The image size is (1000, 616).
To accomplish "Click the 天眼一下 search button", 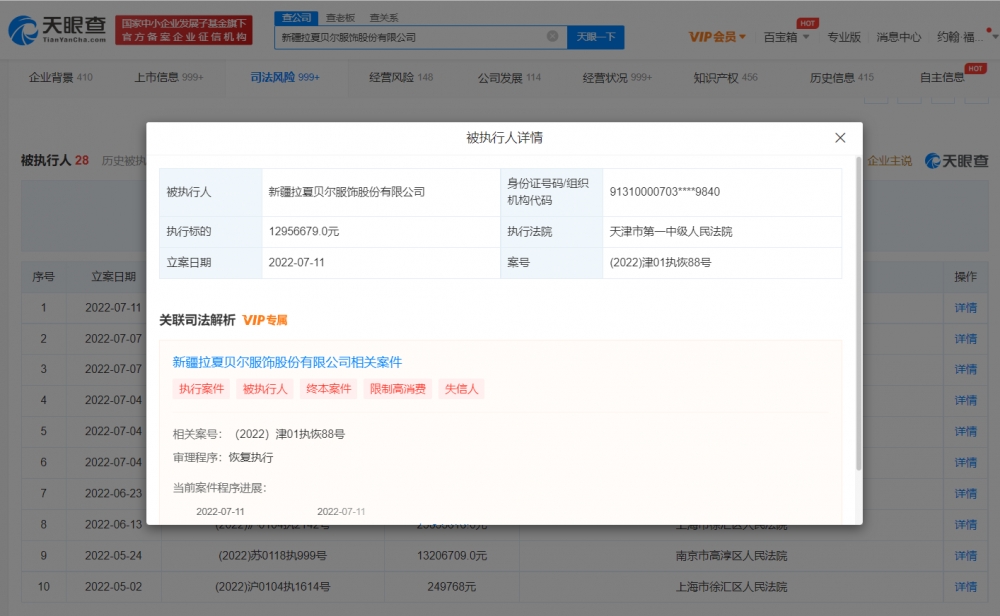I will coord(596,37).
